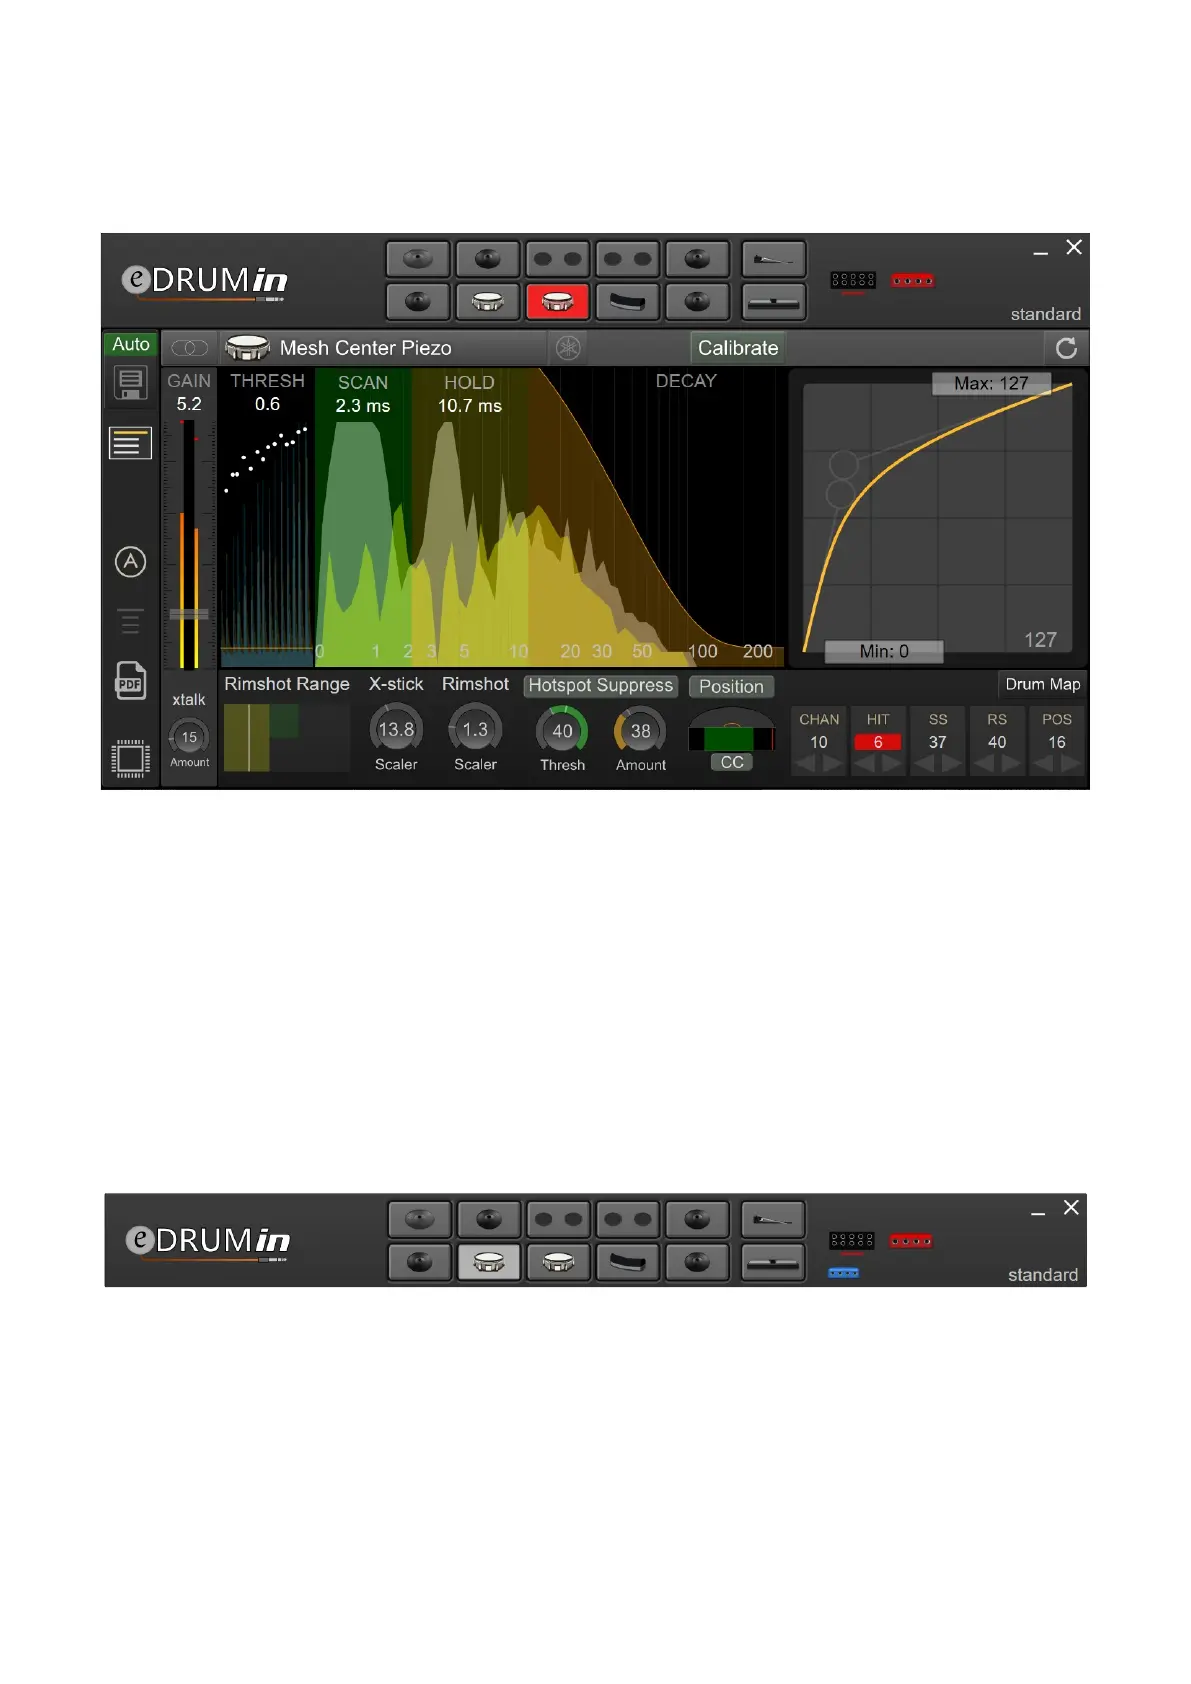This screenshot has height=1684, width=1191.
Task: Click the HOLD value 10.7 ms
Action: coord(470,406)
